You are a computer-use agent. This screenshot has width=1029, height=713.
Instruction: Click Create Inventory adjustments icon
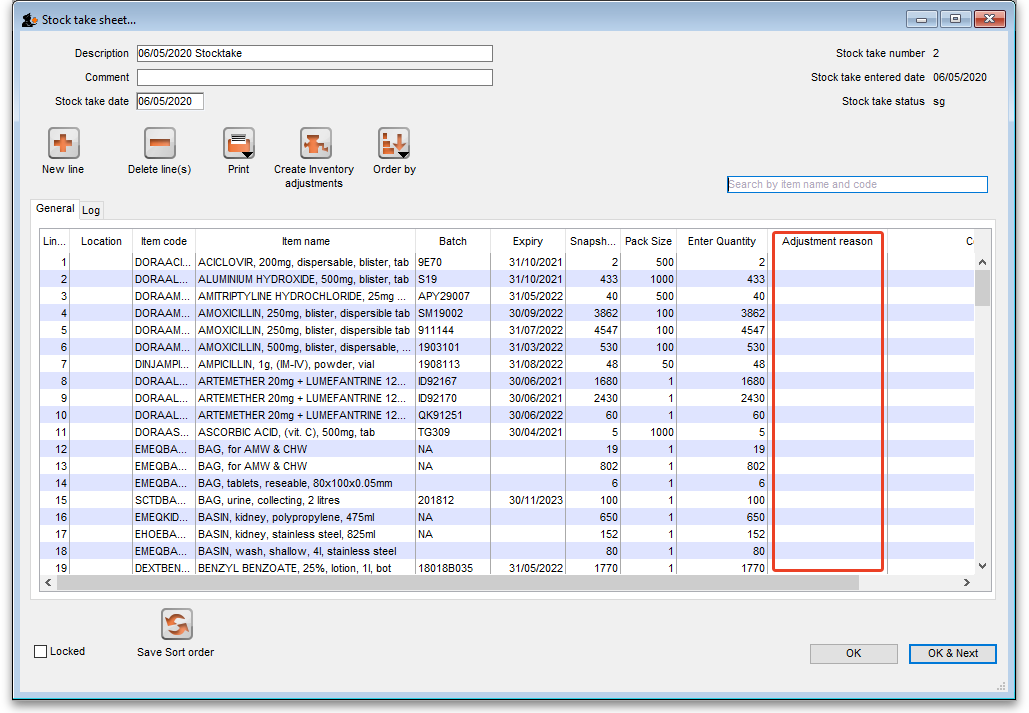pos(315,144)
